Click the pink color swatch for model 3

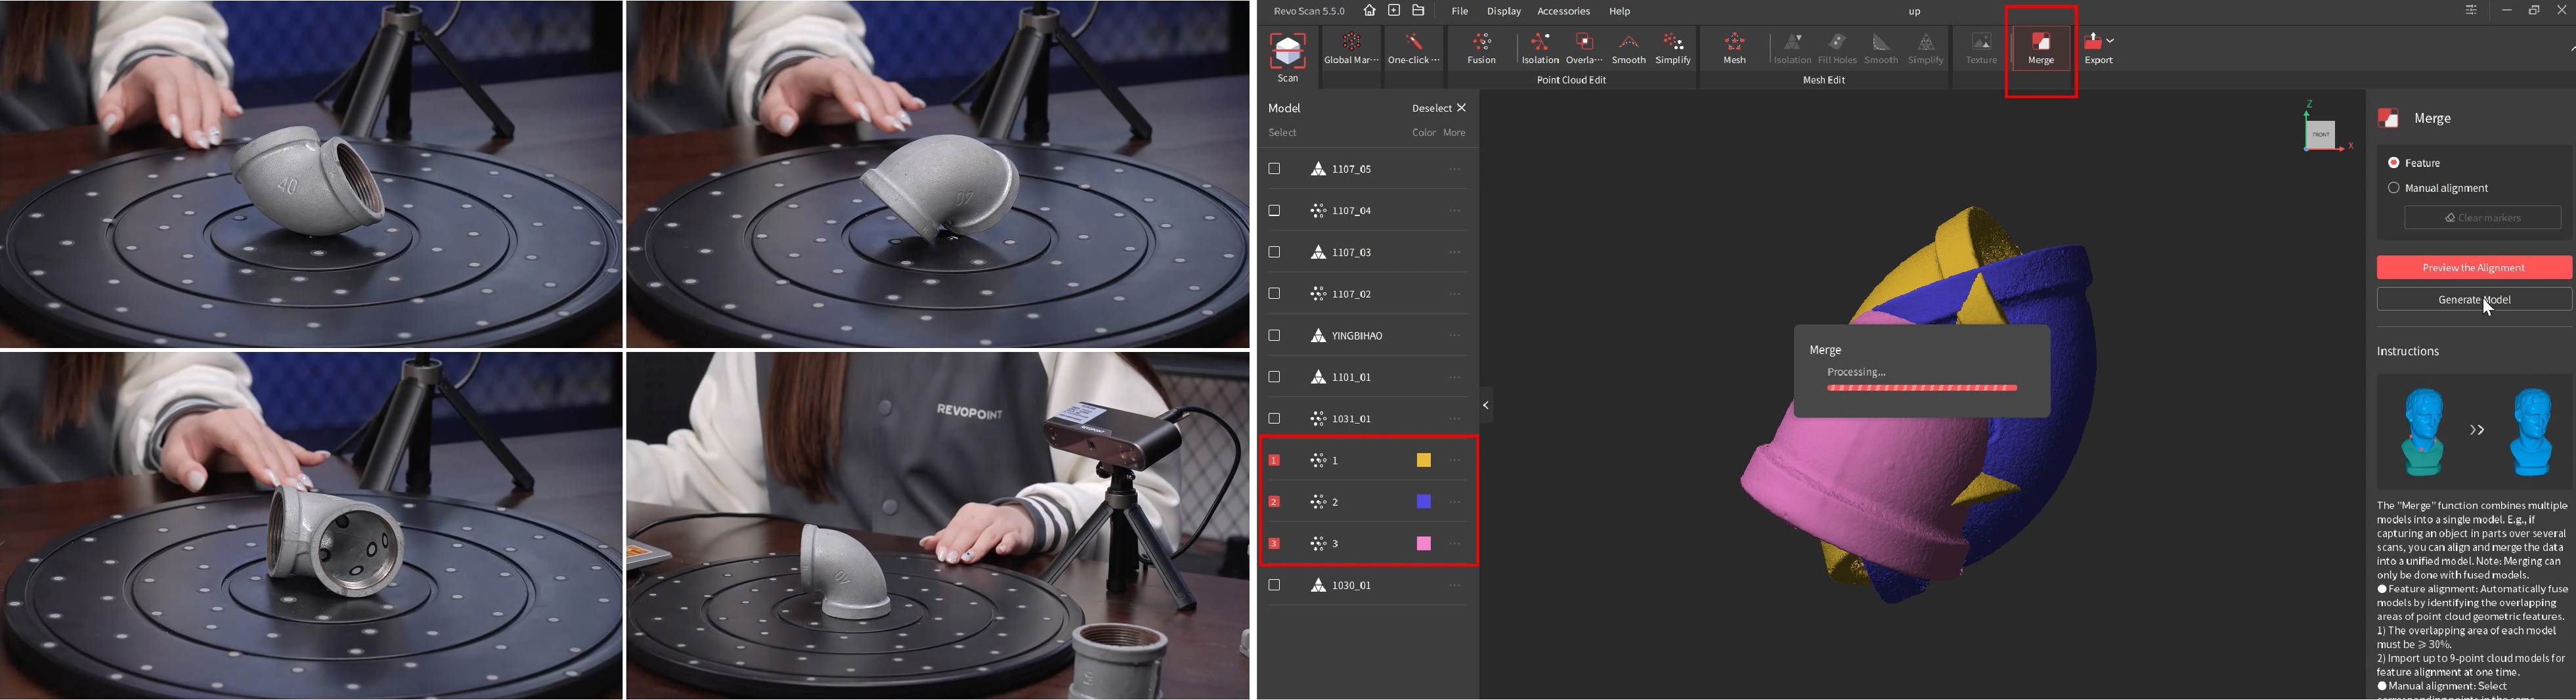1423,544
